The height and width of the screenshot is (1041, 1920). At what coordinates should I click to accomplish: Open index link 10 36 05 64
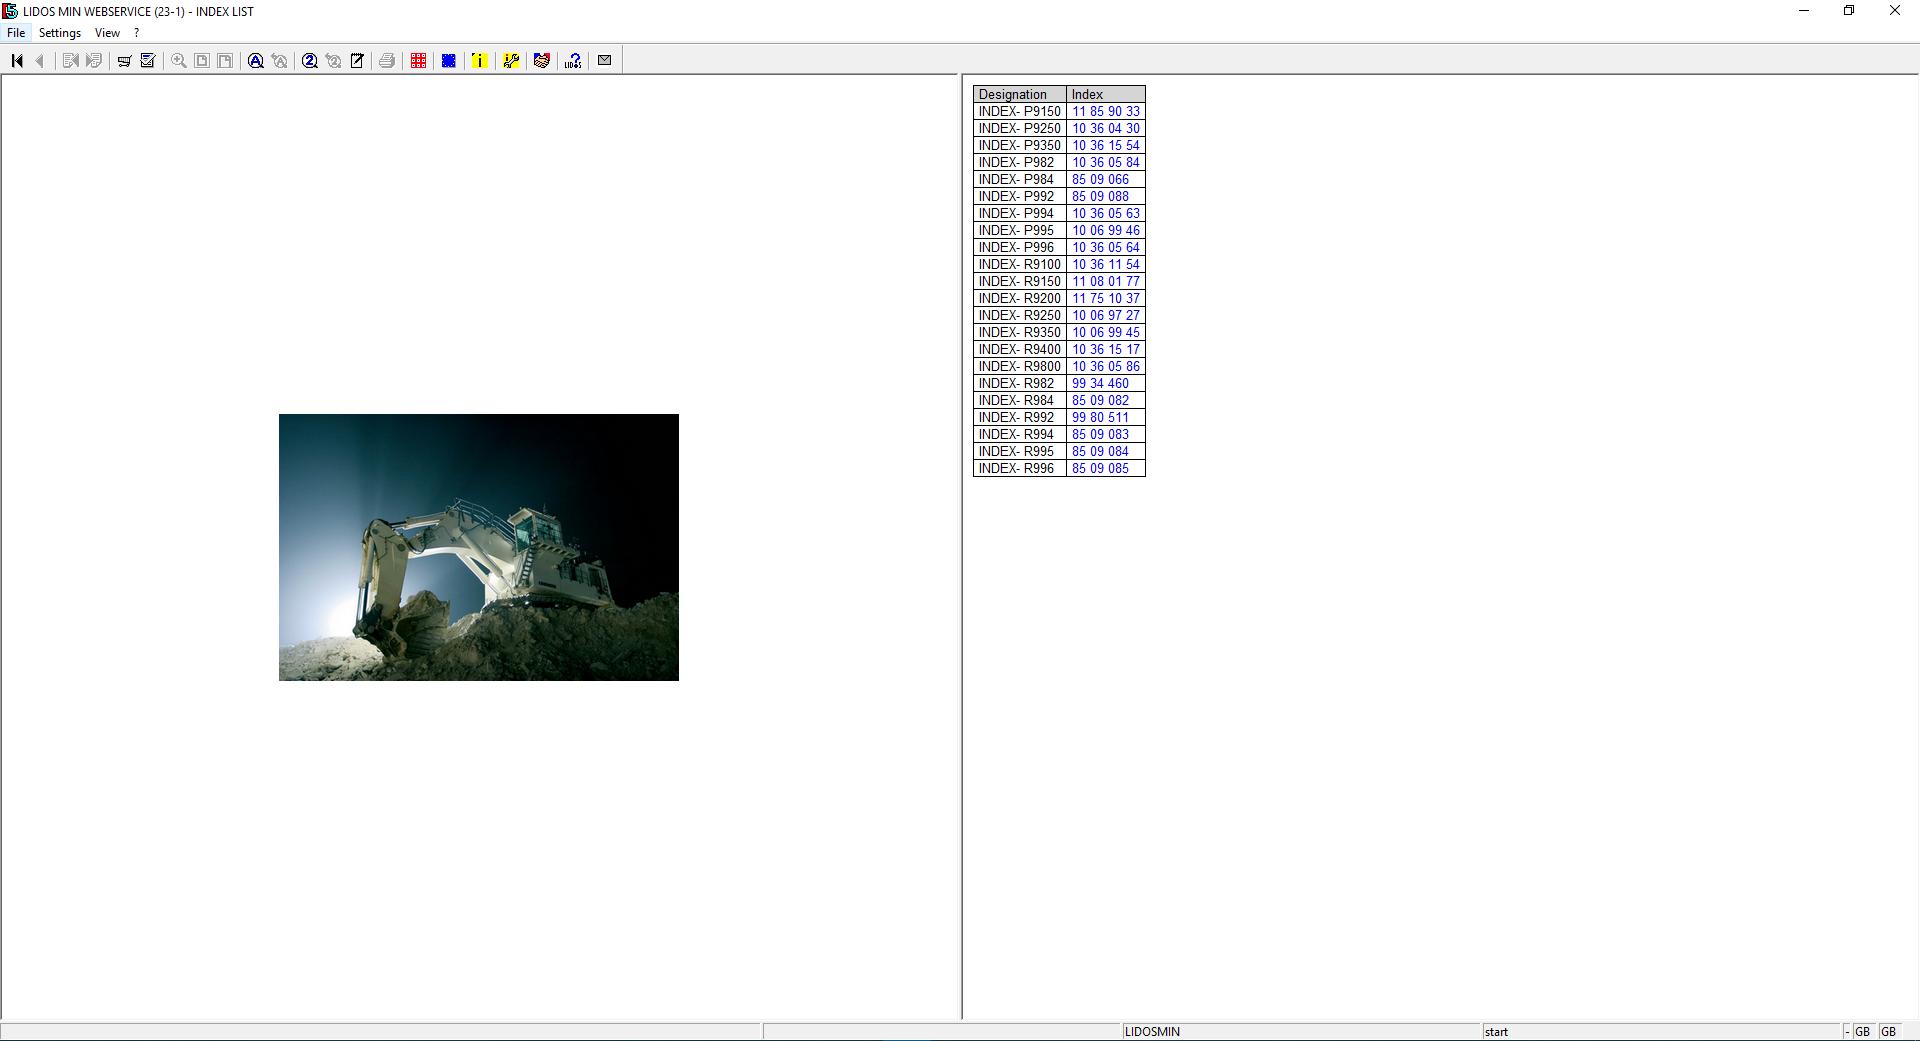click(x=1106, y=248)
